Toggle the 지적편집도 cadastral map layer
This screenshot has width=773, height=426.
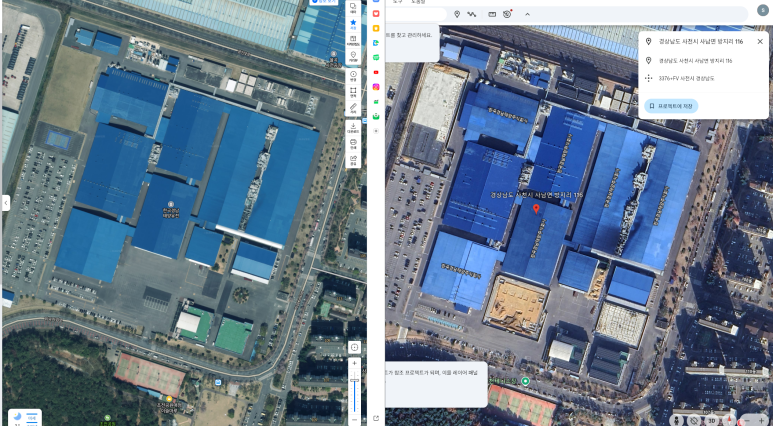(x=353, y=40)
